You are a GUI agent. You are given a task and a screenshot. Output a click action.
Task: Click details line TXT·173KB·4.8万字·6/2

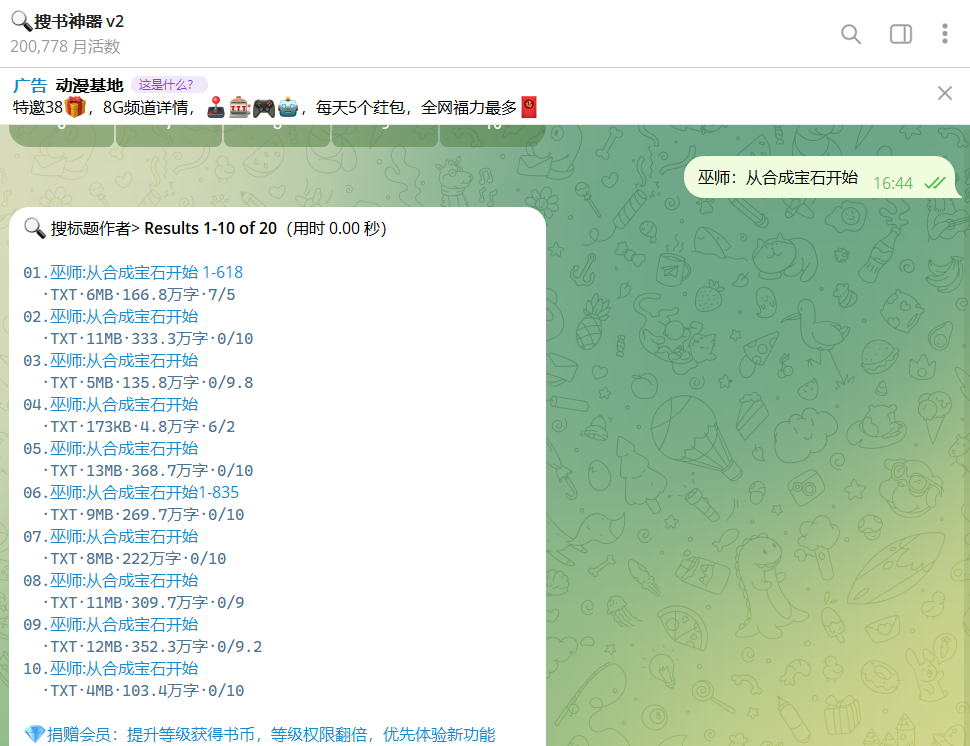[139, 426]
